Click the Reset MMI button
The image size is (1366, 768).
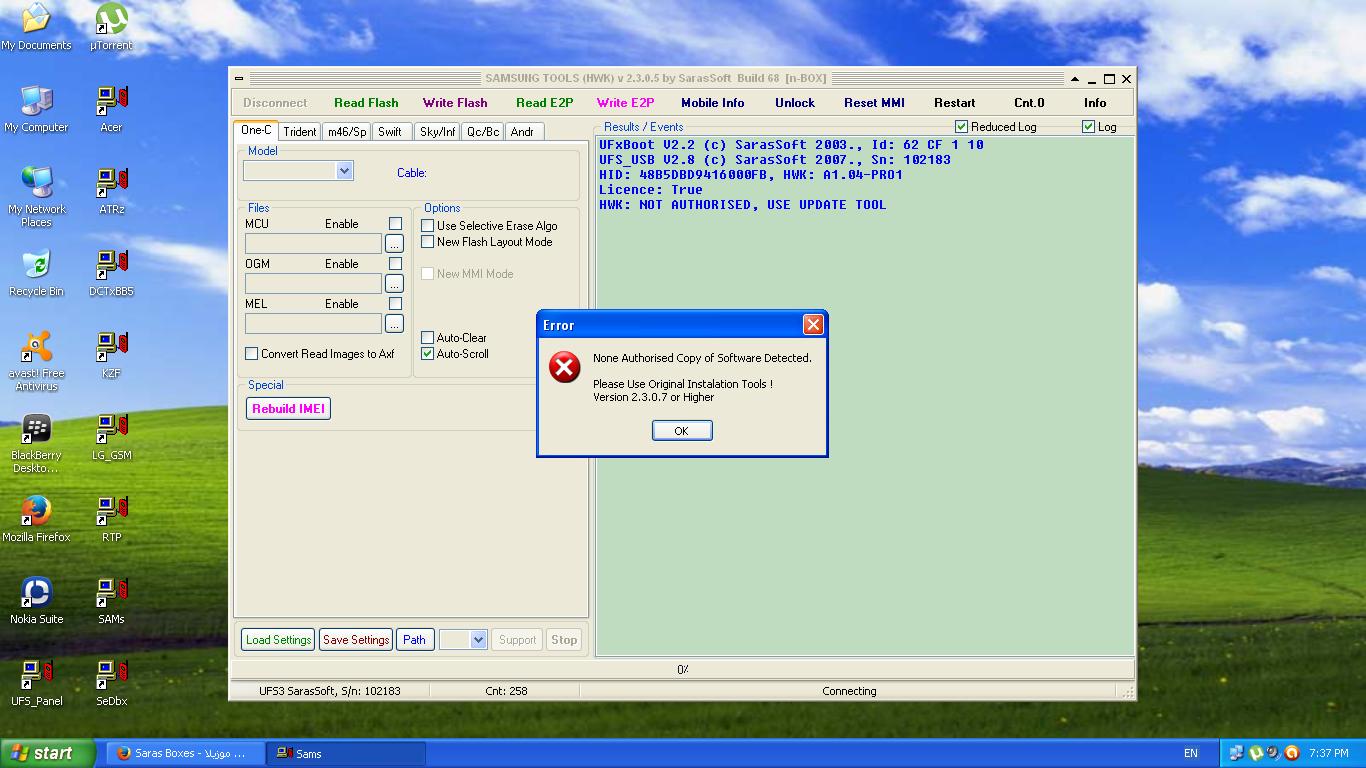click(x=874, y=103)
